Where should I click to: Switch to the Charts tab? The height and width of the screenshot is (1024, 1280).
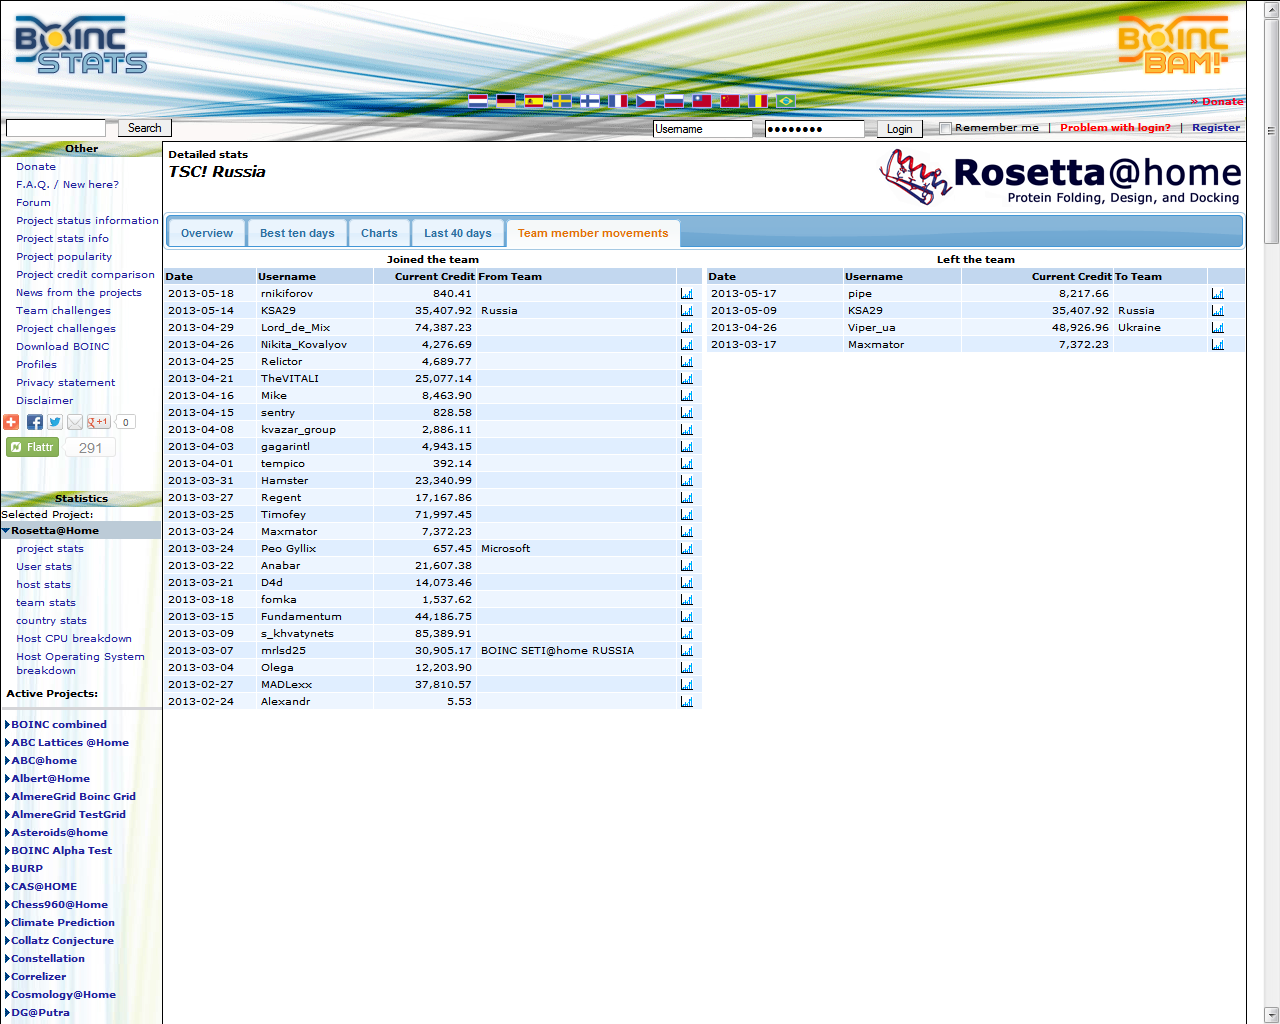pyautogui.click(x=379, y=233)
